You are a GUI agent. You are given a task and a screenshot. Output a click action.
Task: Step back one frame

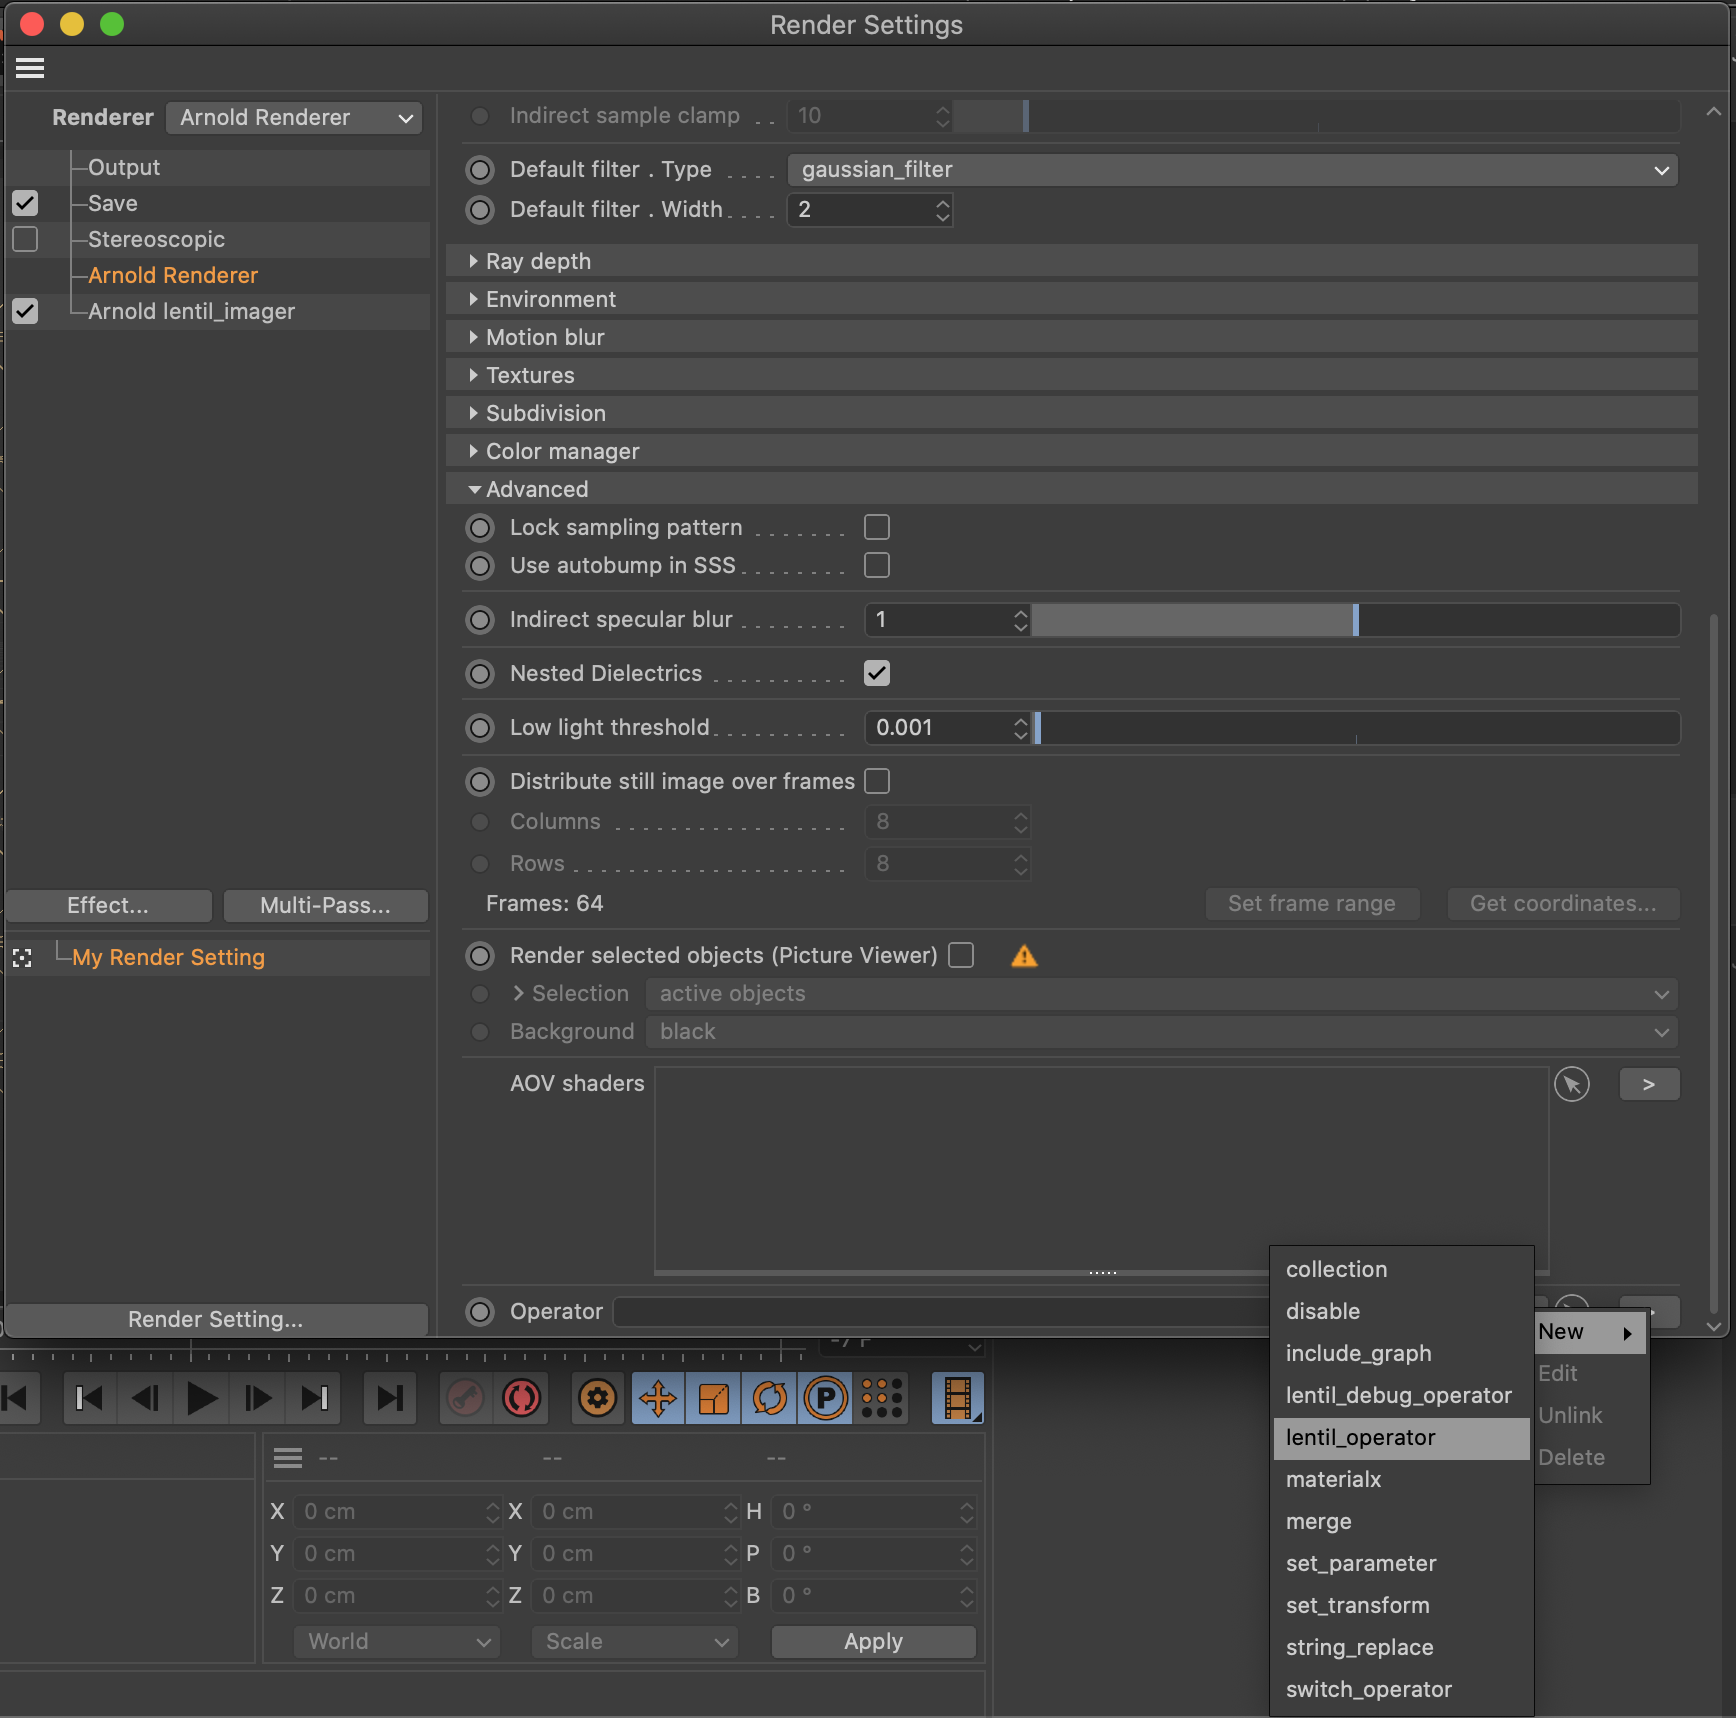(x=146, y=1398)
